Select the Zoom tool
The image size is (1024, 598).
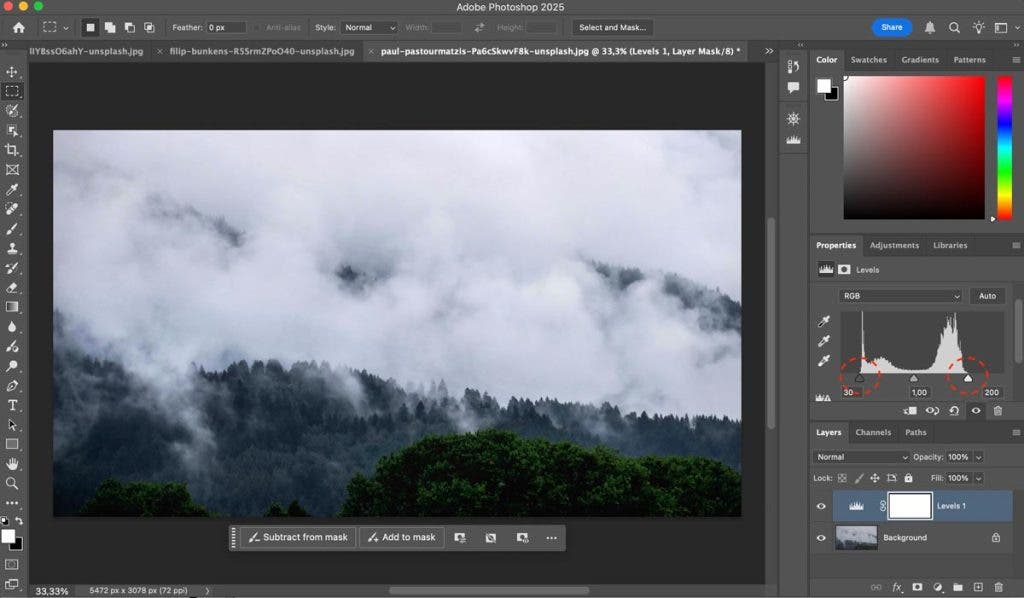point(12,483)
